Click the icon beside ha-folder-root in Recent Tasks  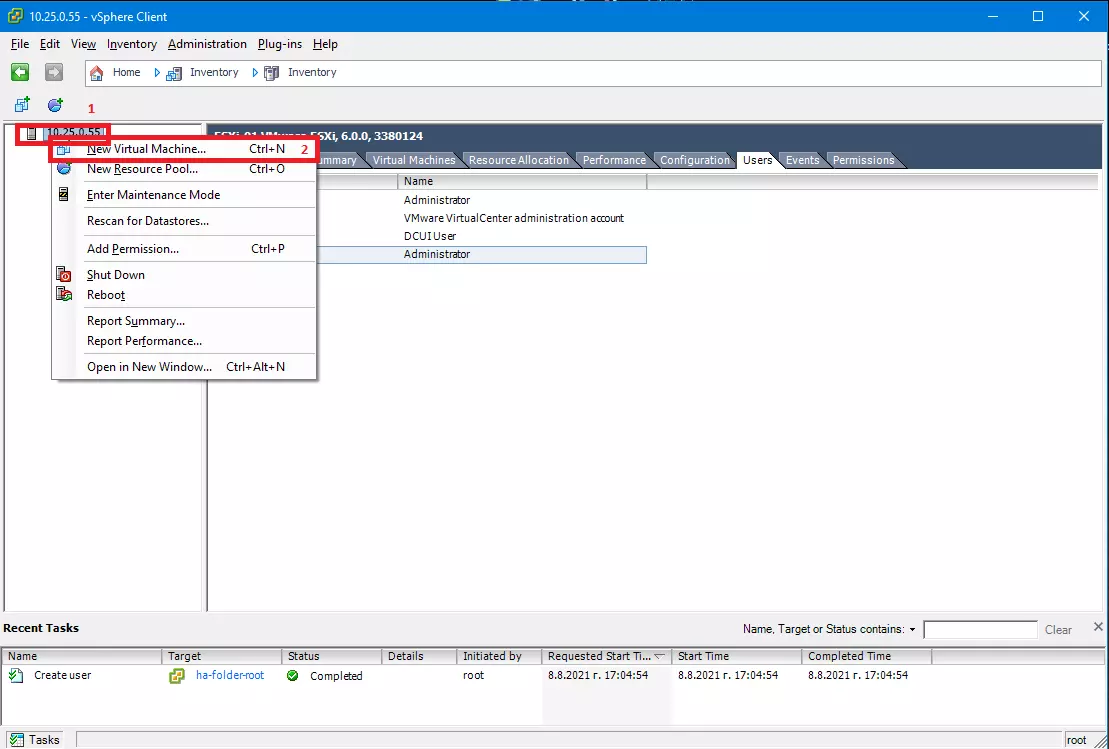(x=177, y=675)
